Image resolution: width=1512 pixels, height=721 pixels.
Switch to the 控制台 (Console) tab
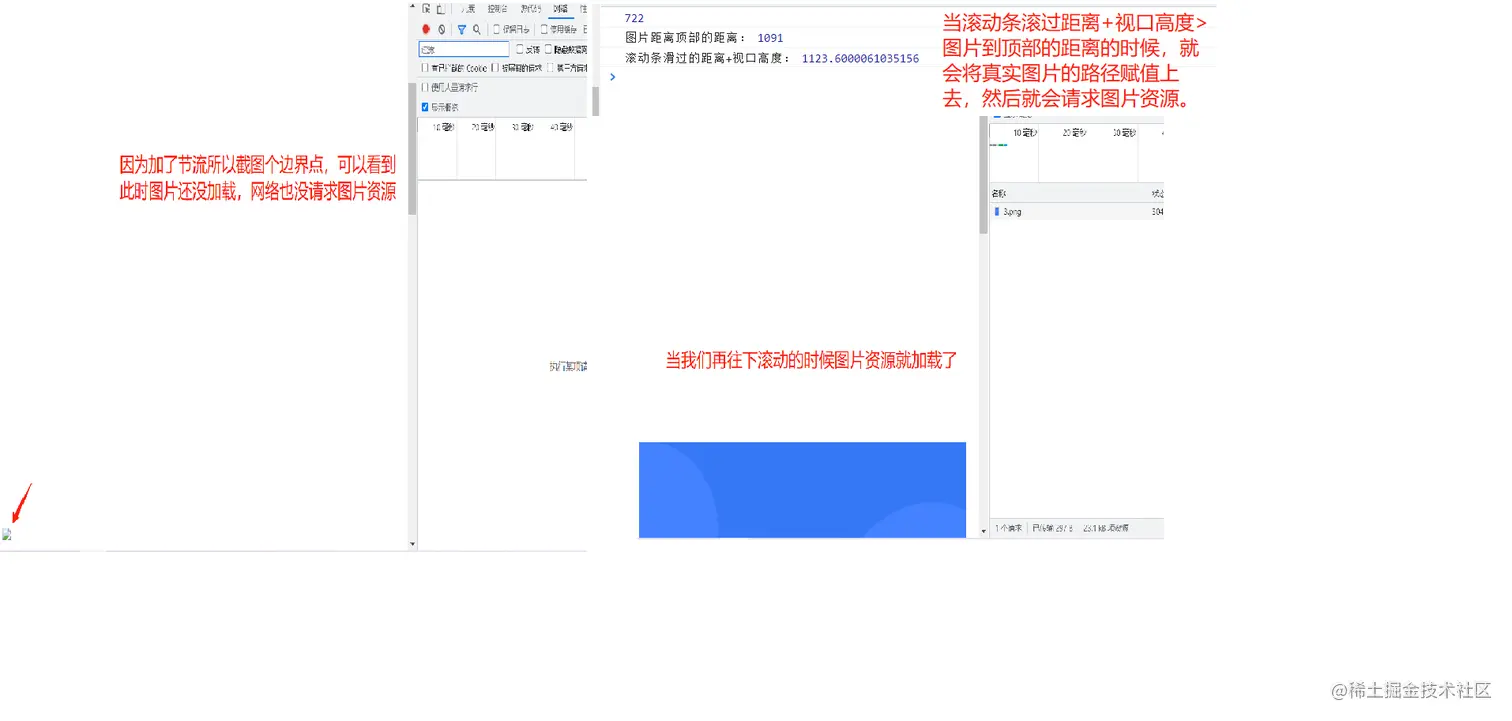[x=497, y=9]
